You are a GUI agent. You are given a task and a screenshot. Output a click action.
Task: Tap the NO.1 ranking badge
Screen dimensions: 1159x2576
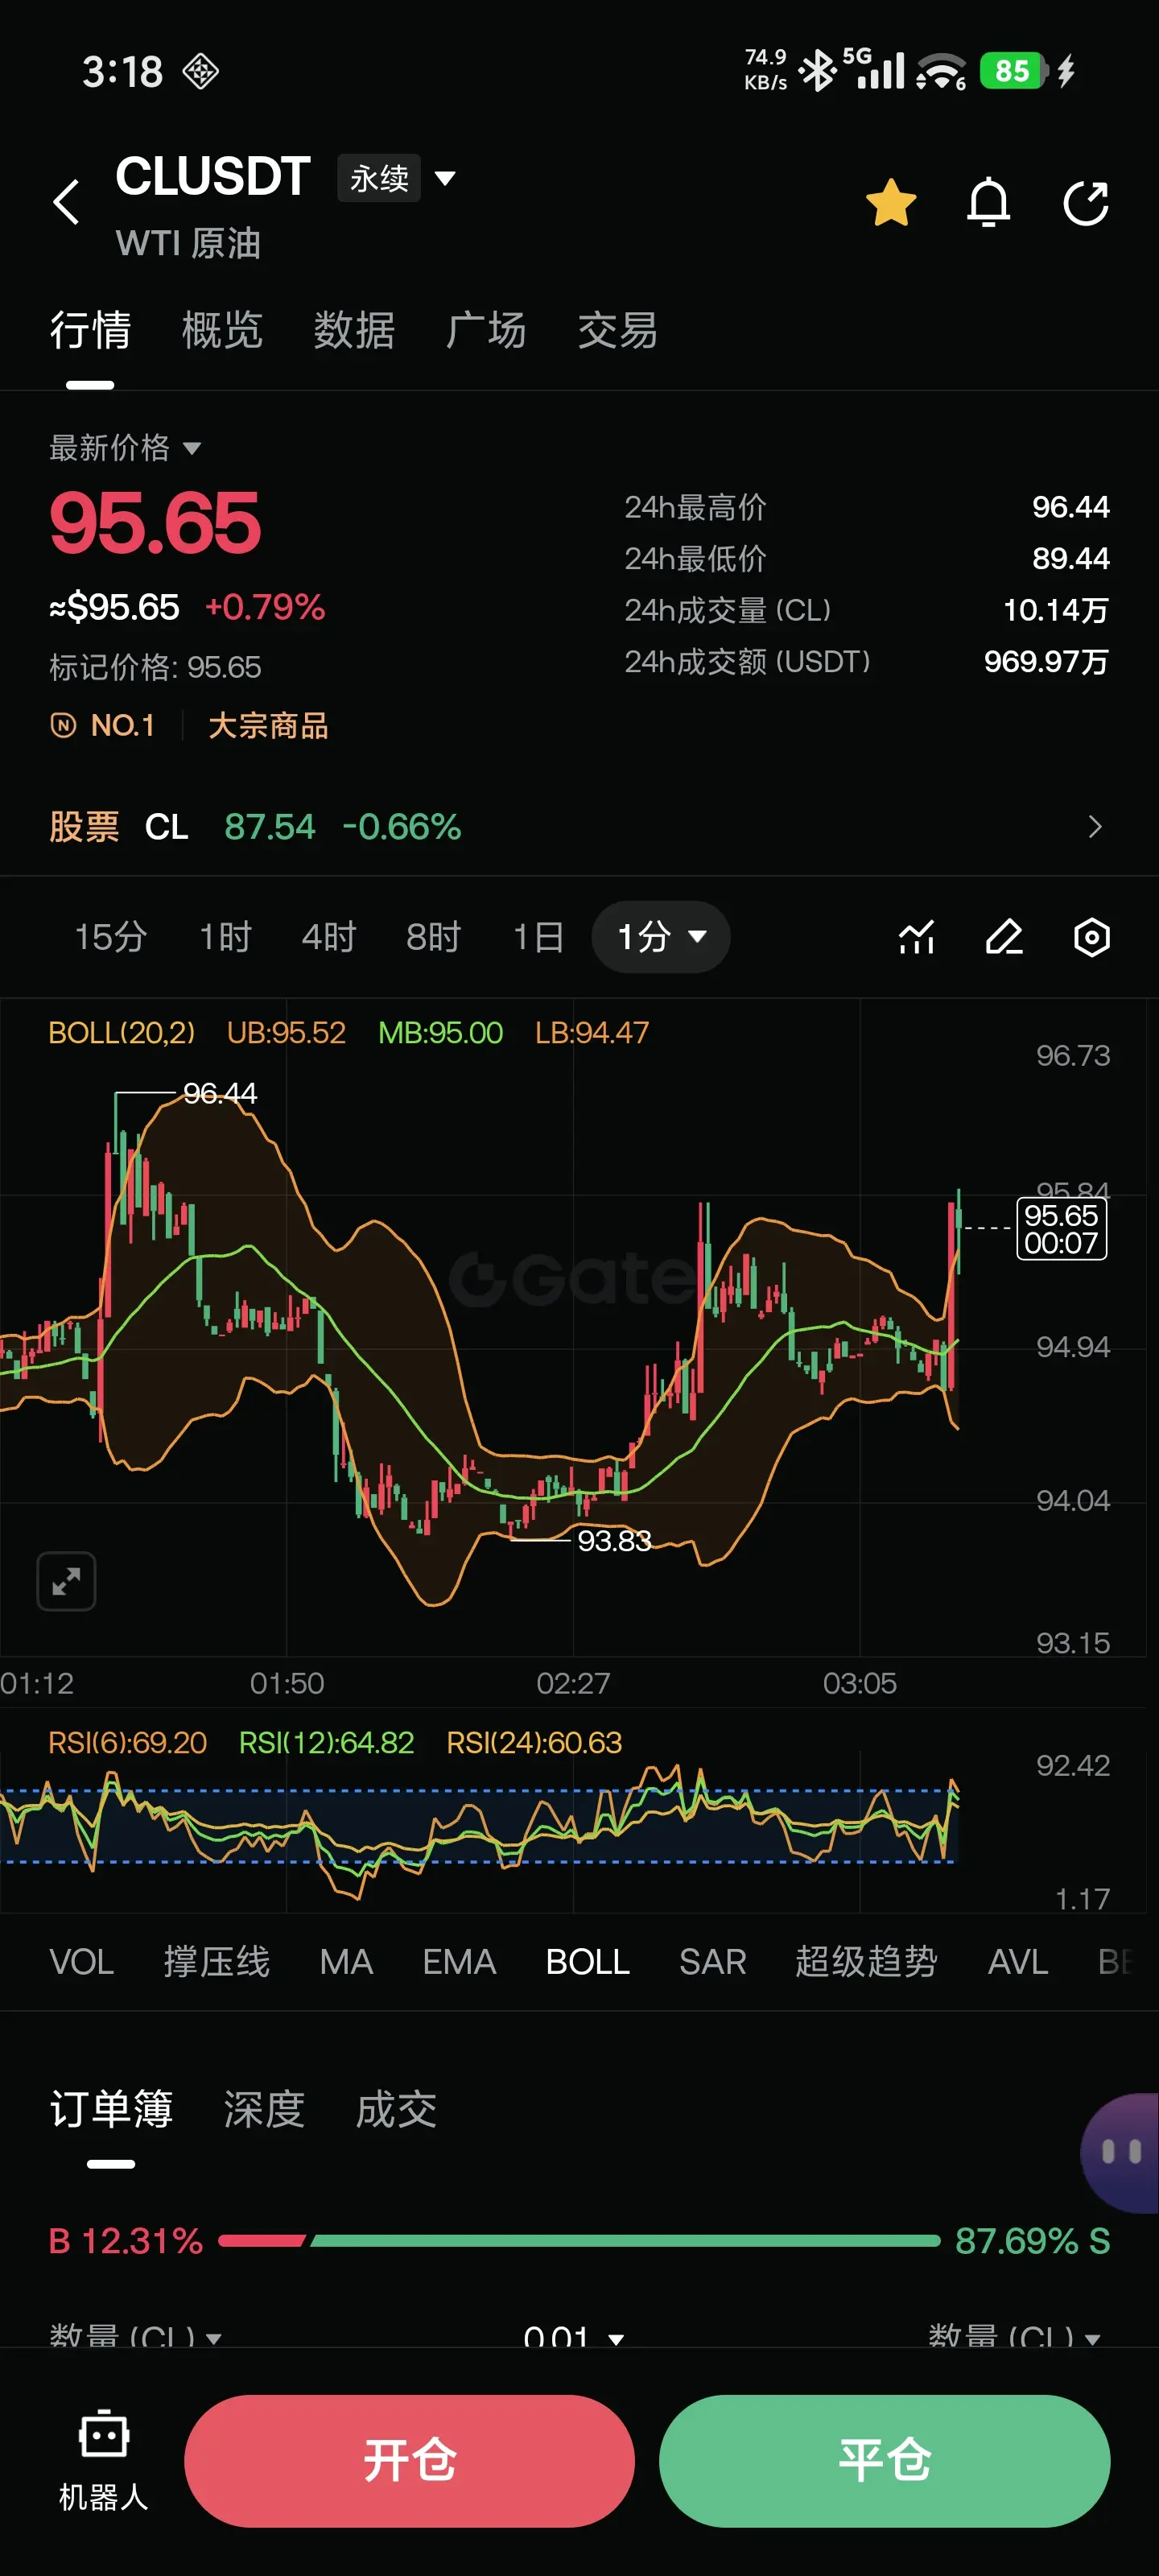click(103, 725)
